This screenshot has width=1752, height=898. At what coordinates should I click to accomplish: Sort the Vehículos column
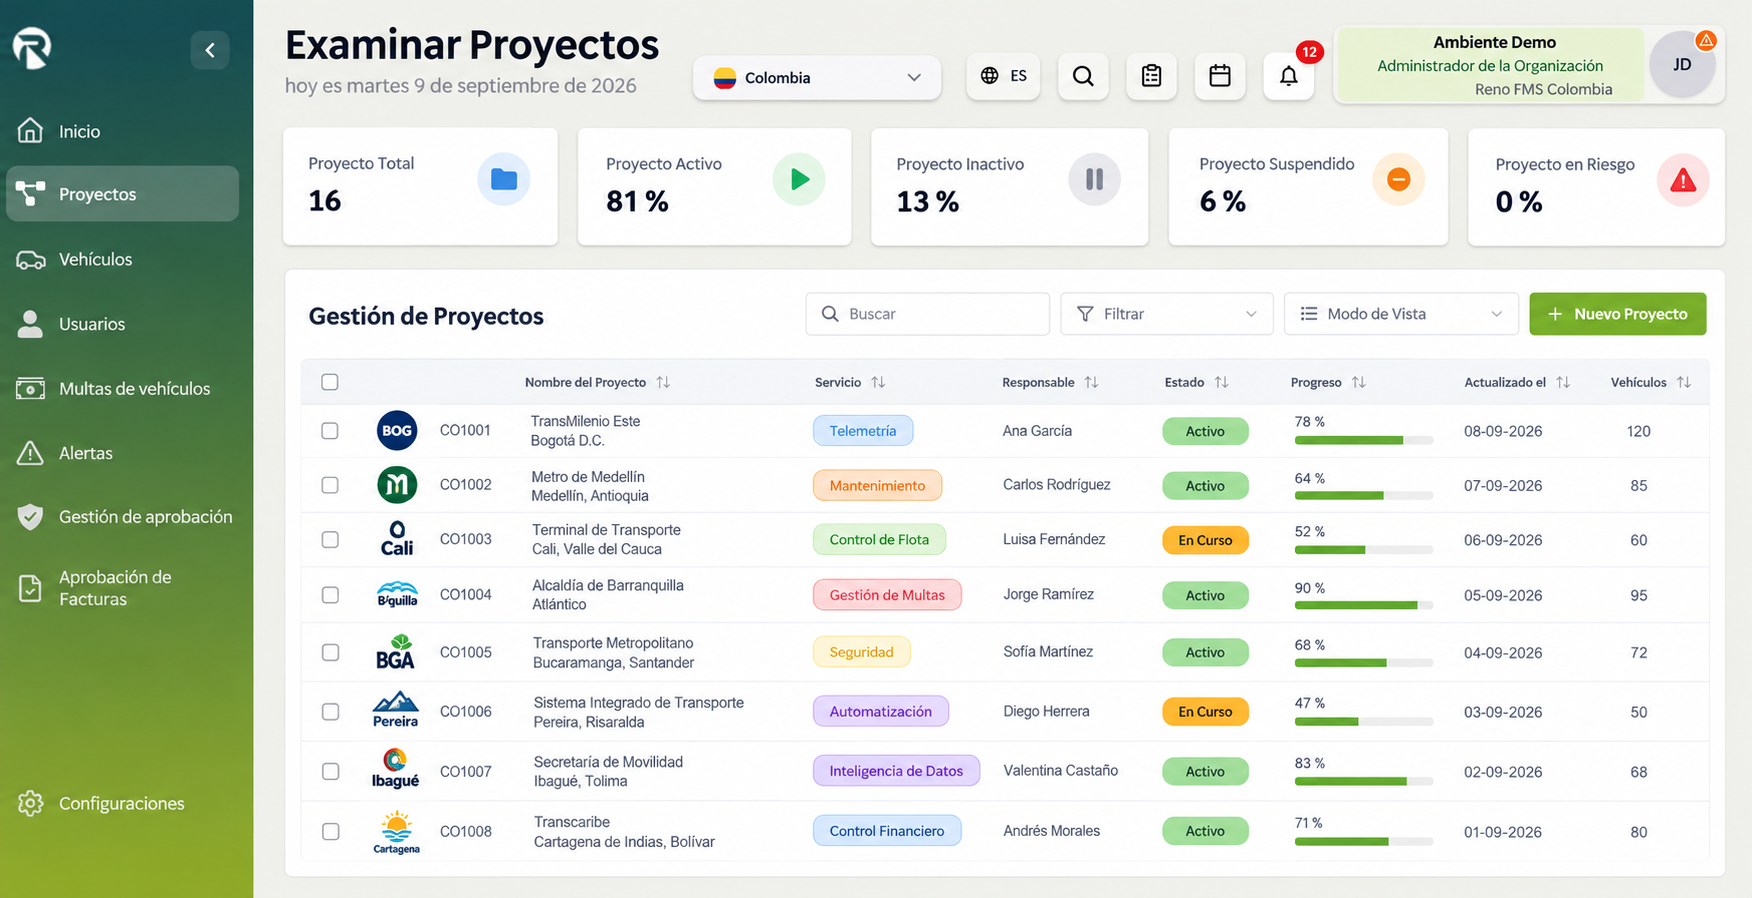coord(1684,382)
